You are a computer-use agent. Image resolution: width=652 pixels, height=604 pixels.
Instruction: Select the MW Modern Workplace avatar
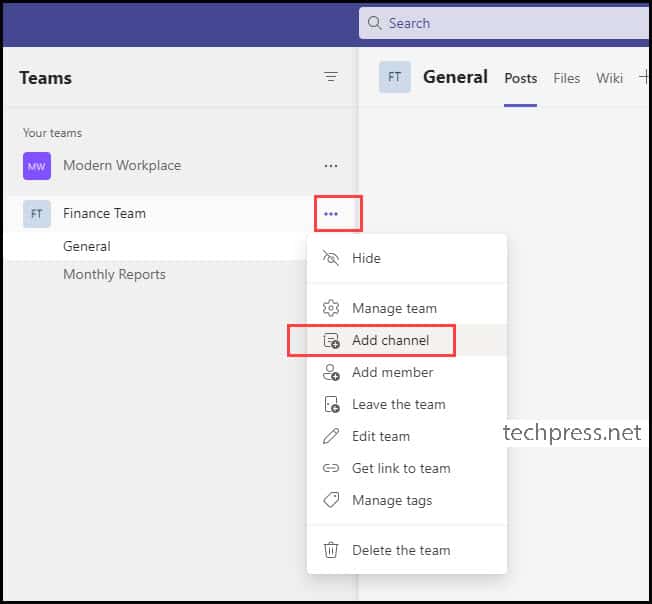[x=37, y=166]
